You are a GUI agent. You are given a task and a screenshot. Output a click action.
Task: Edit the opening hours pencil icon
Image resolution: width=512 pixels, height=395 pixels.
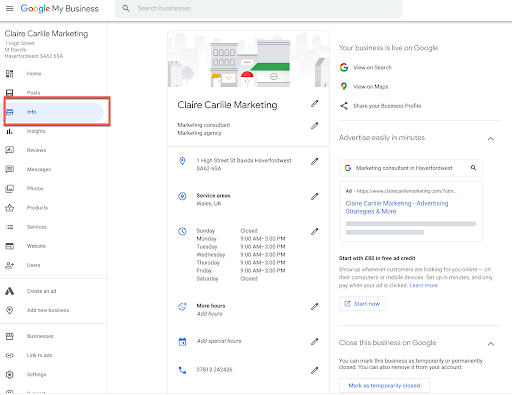(315, 231)
